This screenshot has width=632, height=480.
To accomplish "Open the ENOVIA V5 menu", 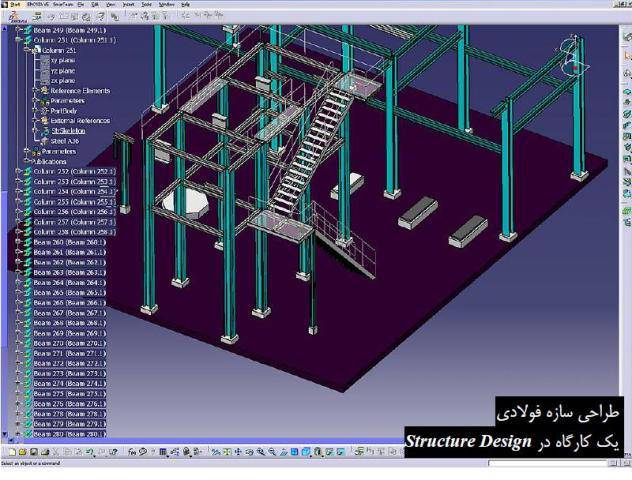I will 37,4.
